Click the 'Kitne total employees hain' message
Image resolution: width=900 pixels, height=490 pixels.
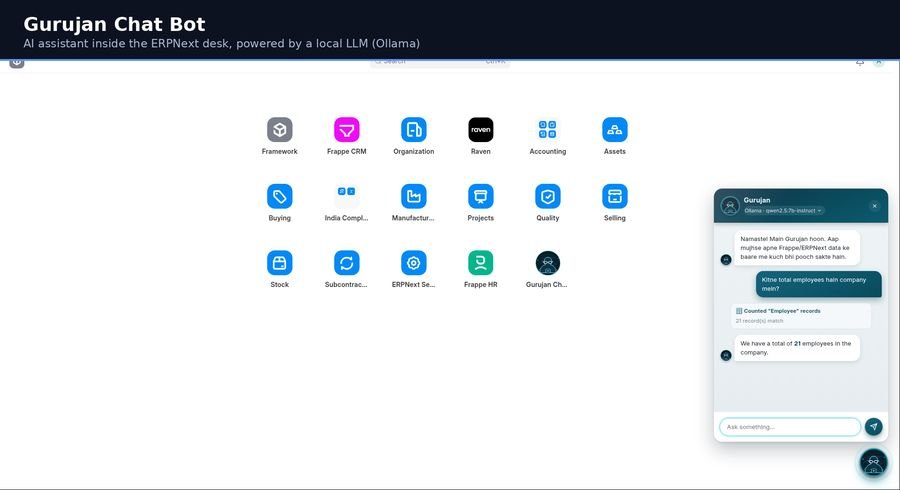coord(818,284)
